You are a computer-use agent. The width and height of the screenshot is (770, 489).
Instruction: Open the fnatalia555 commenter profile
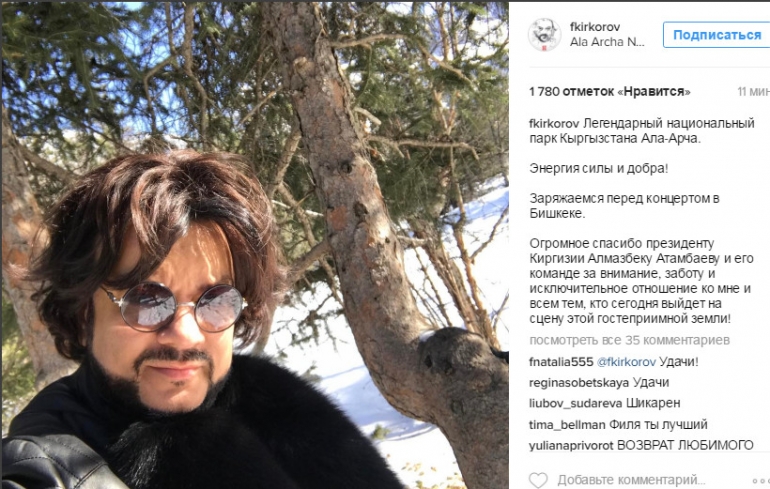[x=561, y=362]
